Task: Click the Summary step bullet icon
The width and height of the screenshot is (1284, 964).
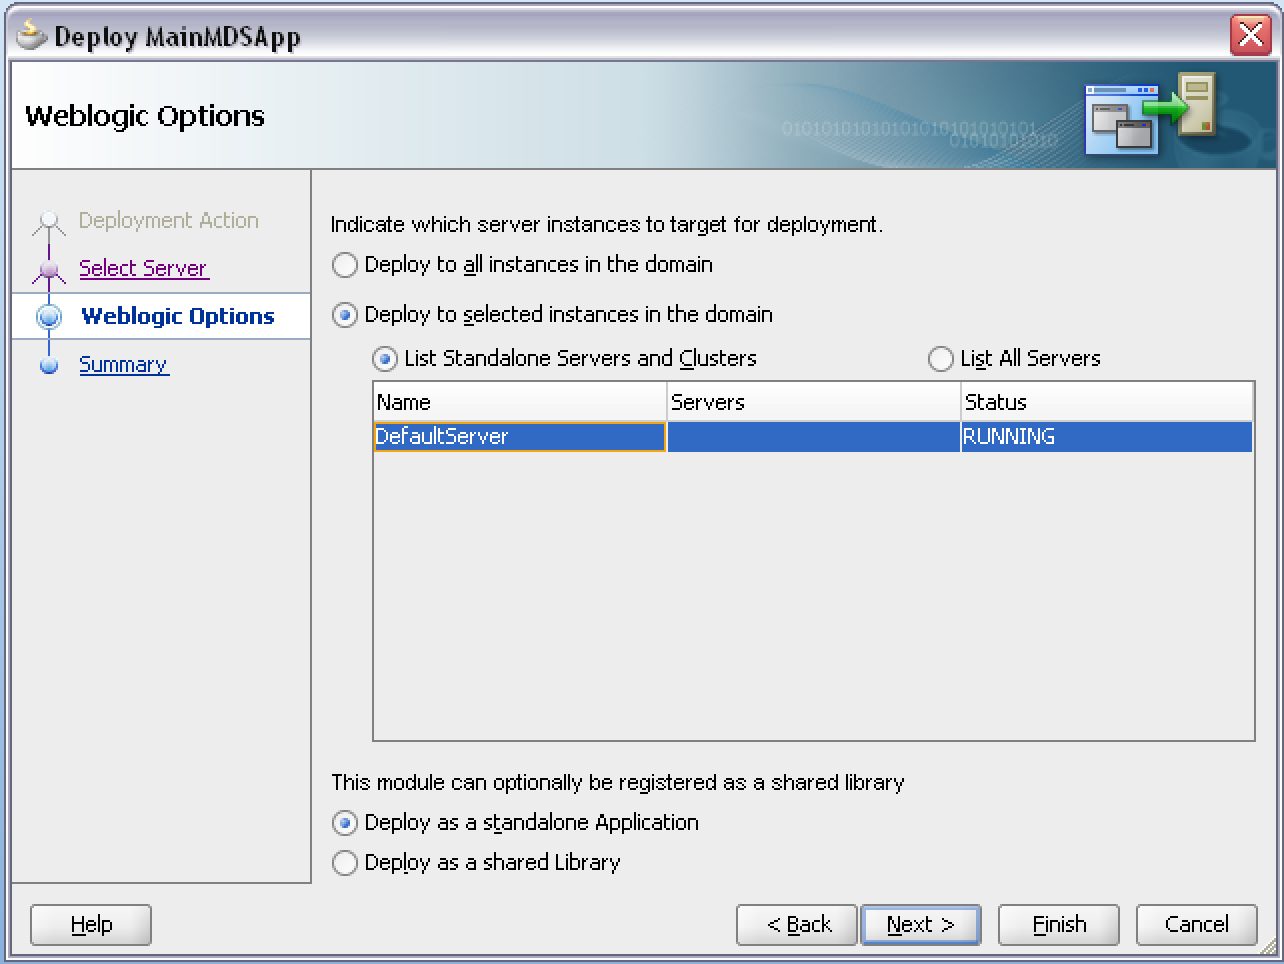Action: [x=49, y=365]
